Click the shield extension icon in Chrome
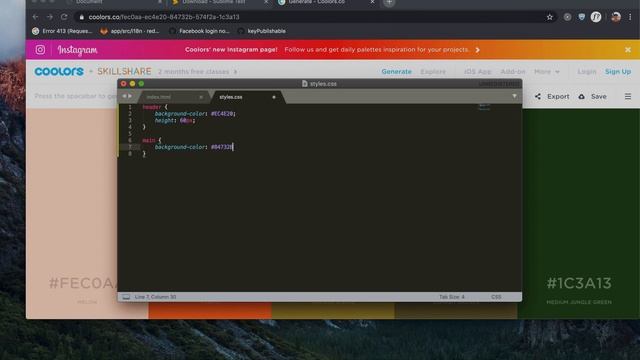Viewport: 640px width, 360px height. point(582,17)
